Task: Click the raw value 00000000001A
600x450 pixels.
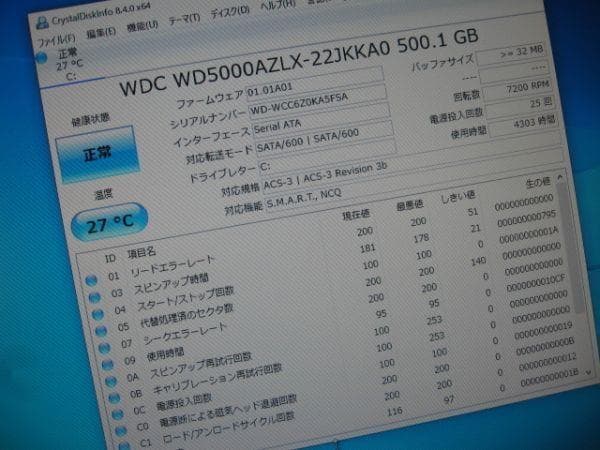Action: pyautogui.click(x=529, y=235)
